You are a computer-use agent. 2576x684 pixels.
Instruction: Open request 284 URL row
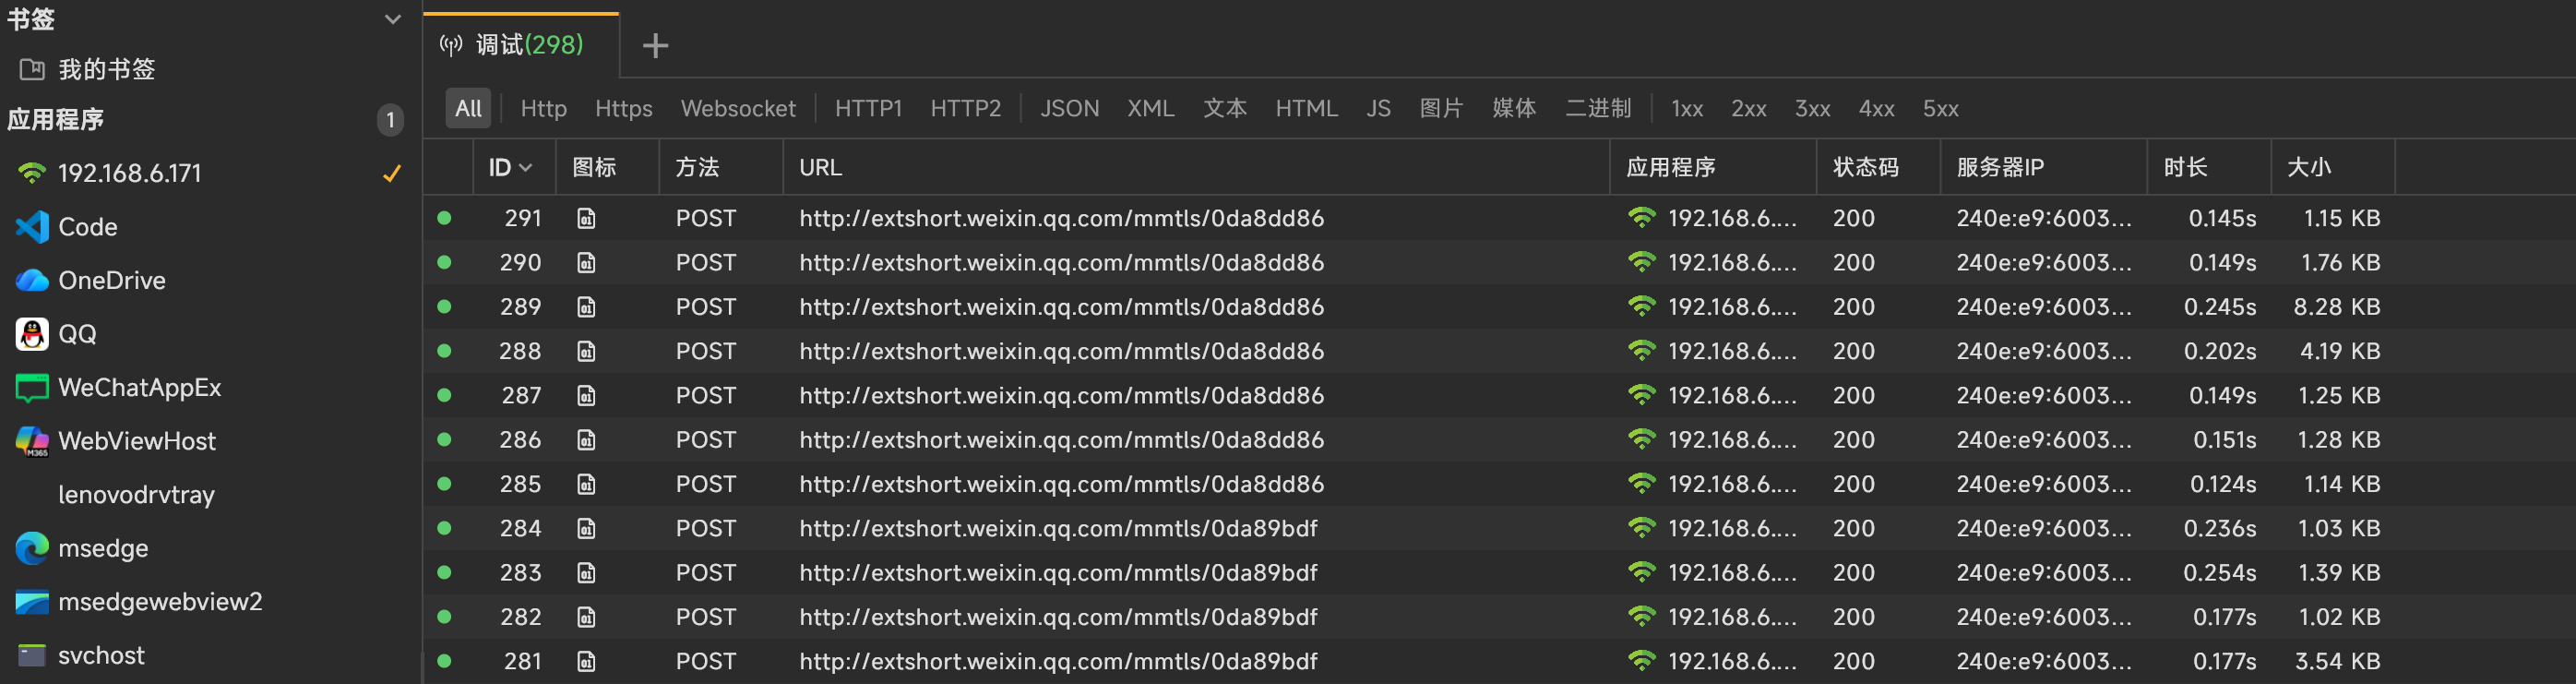coord(1058,528)
